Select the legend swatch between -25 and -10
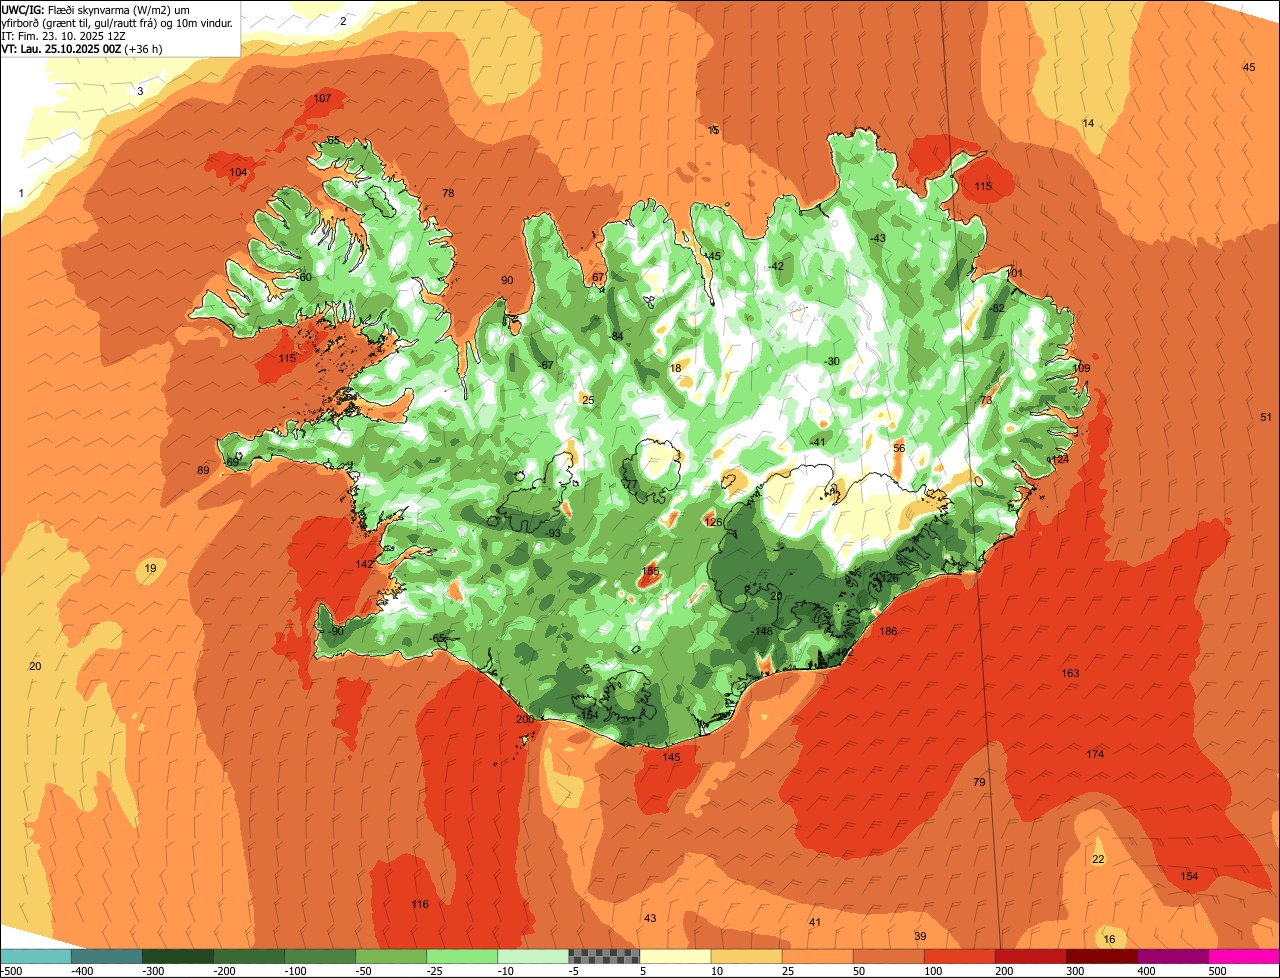This screenshot has width=1280, height=978. [462, 956]
